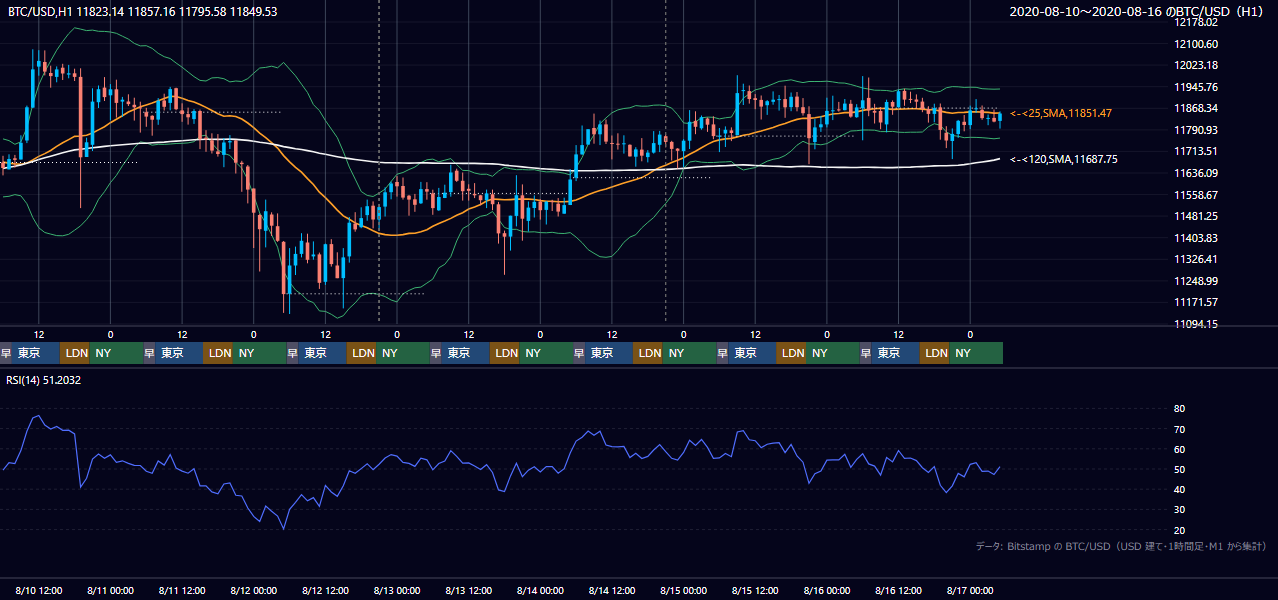
Task: Click price axis value 11326.41
Action: coord(1196,259)
